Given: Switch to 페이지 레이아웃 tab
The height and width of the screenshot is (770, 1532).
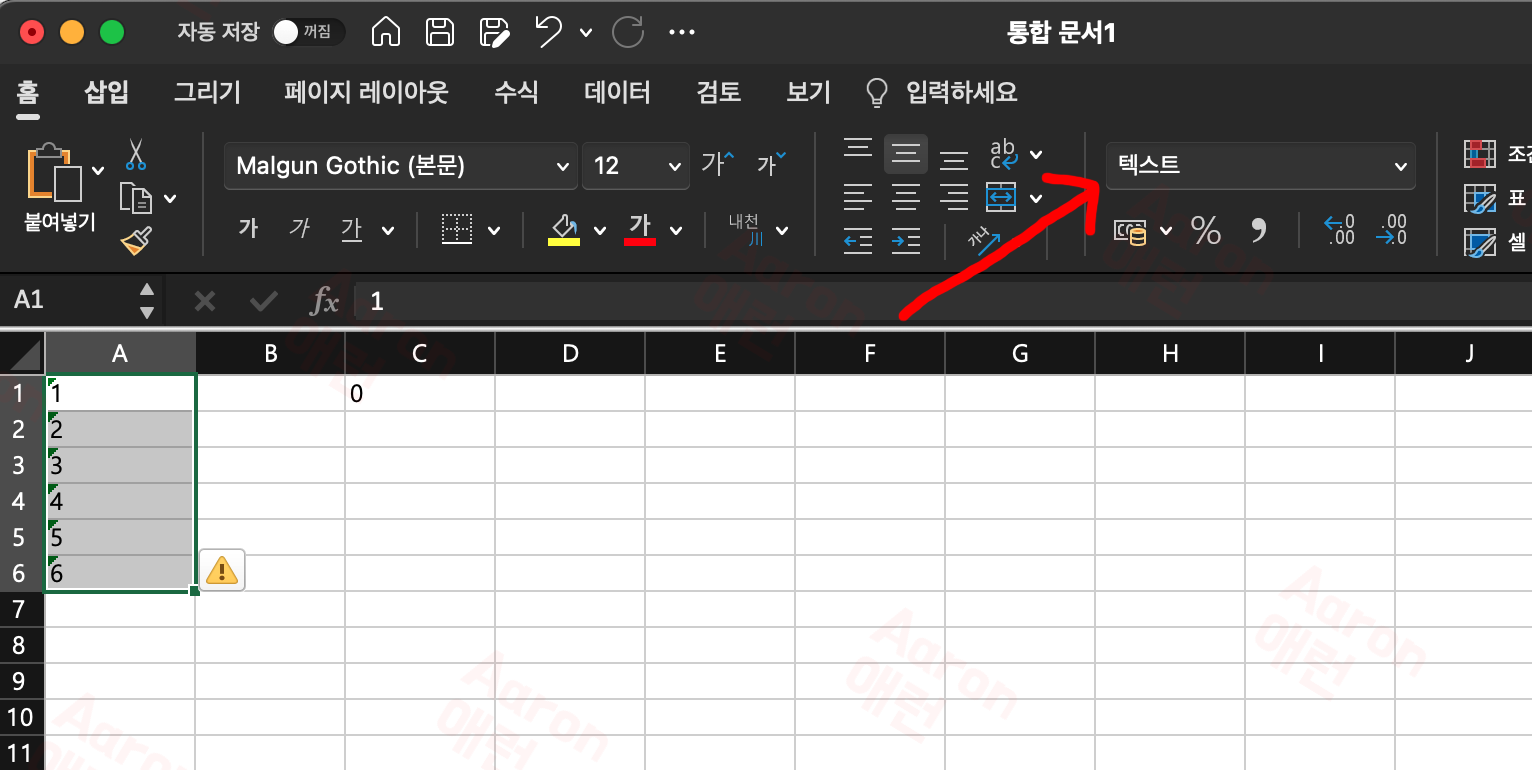Looking at the screenshot, I should tap(366, 93).
